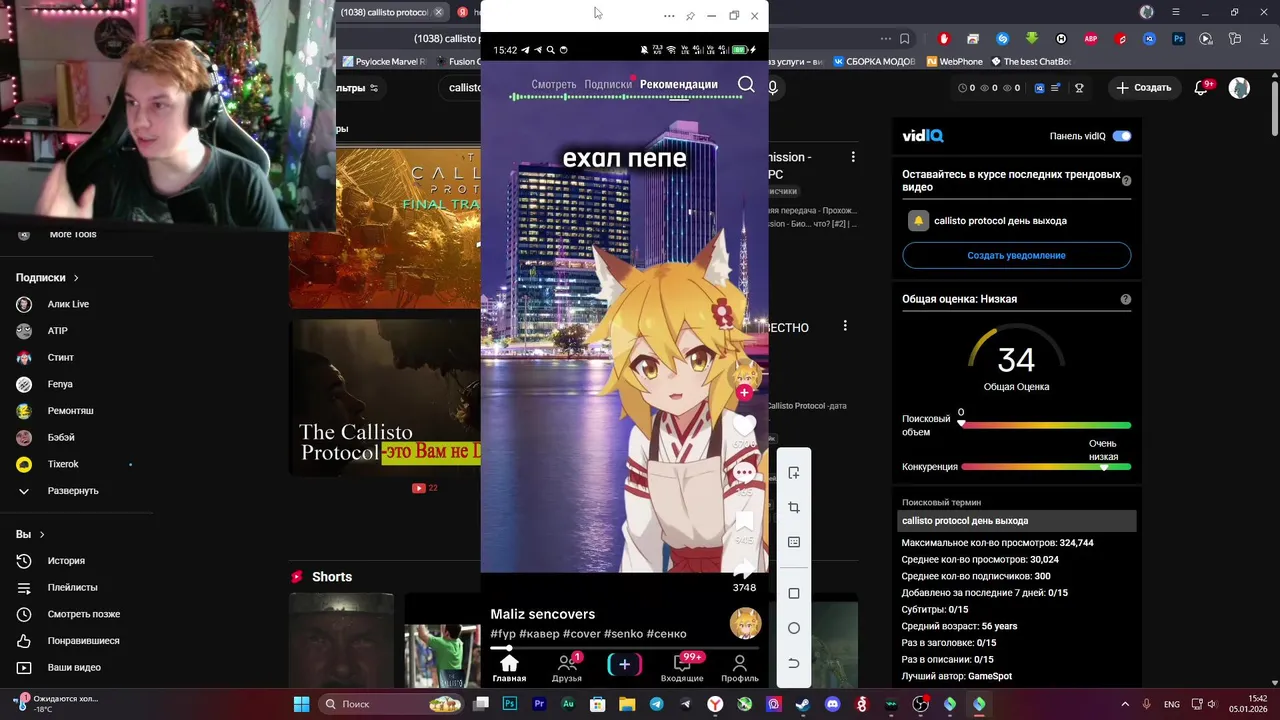Click Shazam extension icon in browser toolbar

pos(1003,39)
